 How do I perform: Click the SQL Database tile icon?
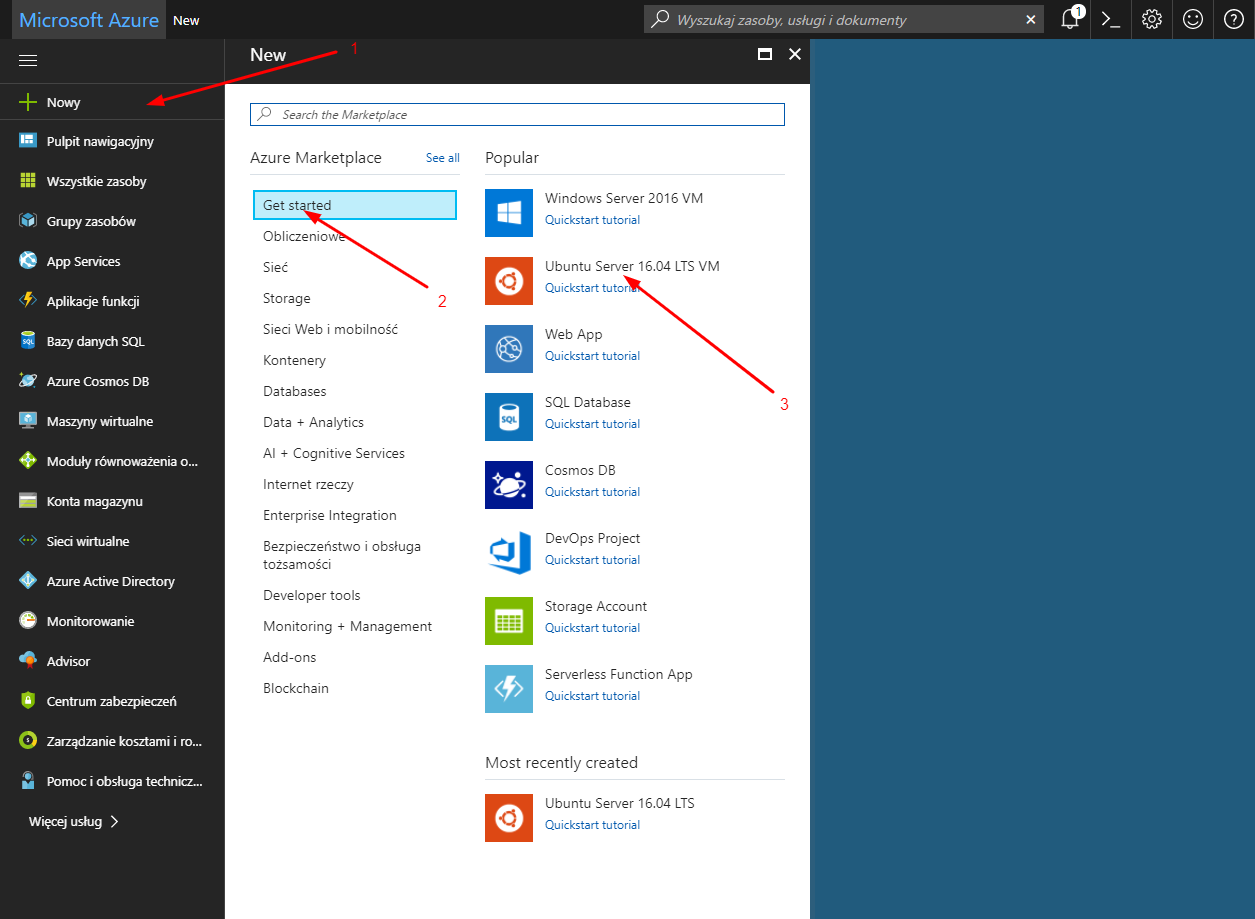click(509, 417)
